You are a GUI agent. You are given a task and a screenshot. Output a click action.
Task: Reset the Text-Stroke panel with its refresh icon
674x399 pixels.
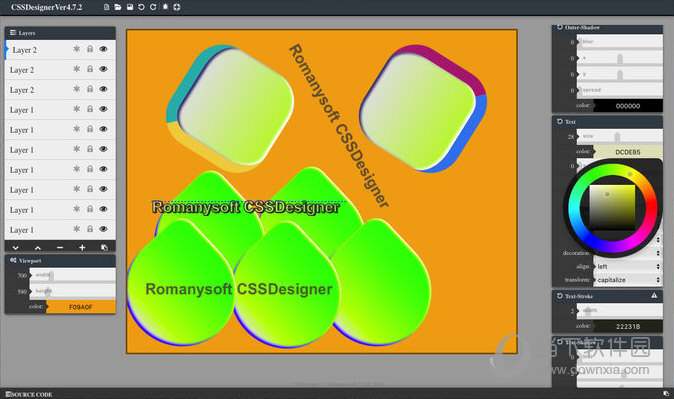[560, 296]
